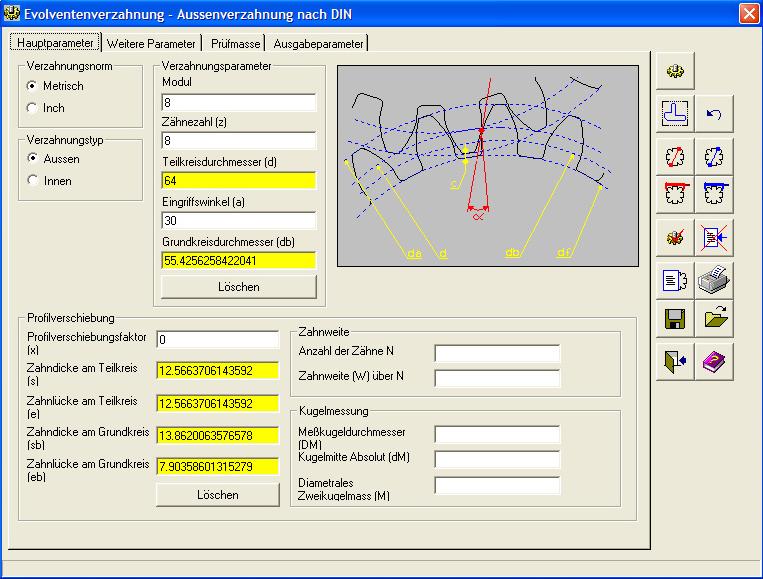Click the Zahnweite (W) über N field
The height and width of the screenshot is (579, 763).
pyautogui.click(x=497, y=378)
